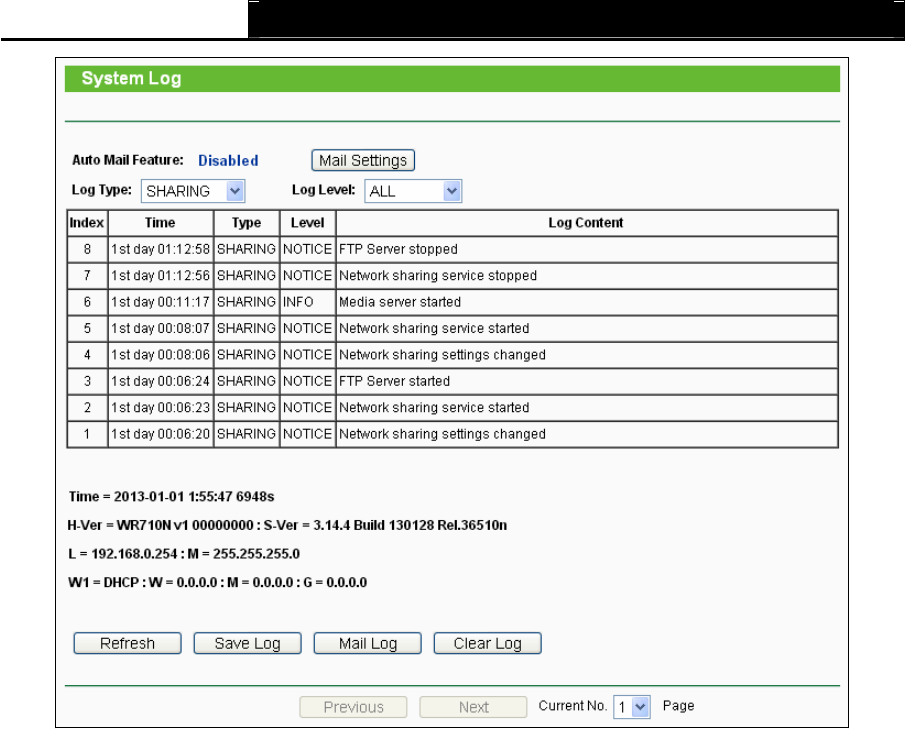Click the Time column header
Image resolution: width=905 pixels, height=729 pixels.
[x=160, y=223]
